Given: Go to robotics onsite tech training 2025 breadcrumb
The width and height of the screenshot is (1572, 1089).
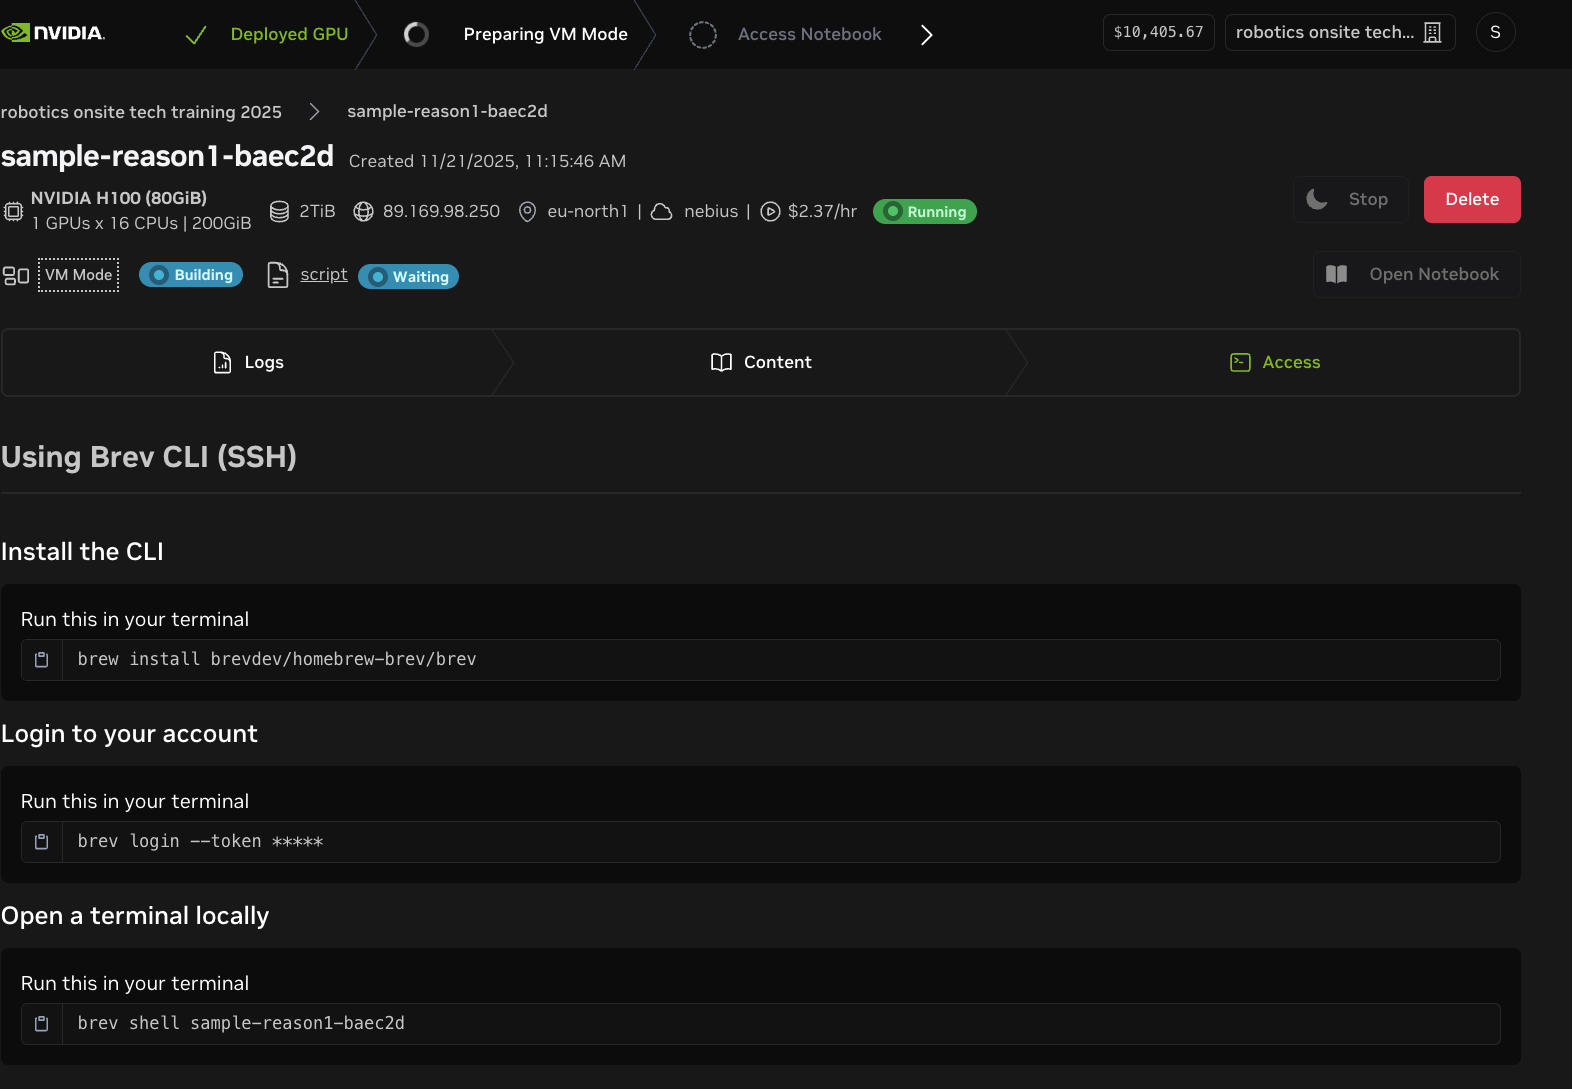Looking at the screenshot, I should pos(141,112).
